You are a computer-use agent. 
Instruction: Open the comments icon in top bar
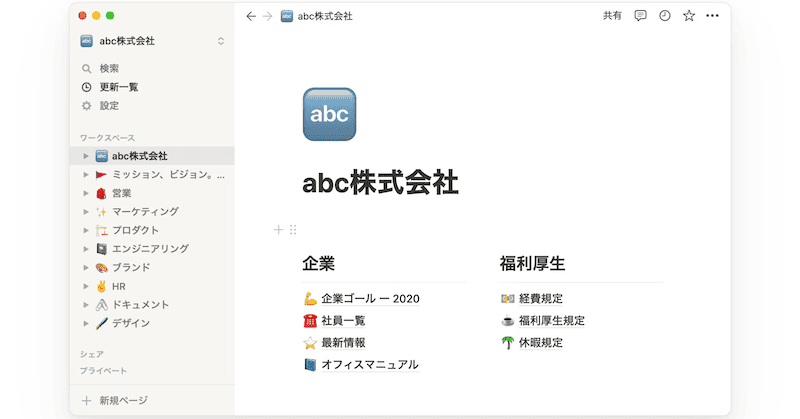640,16
